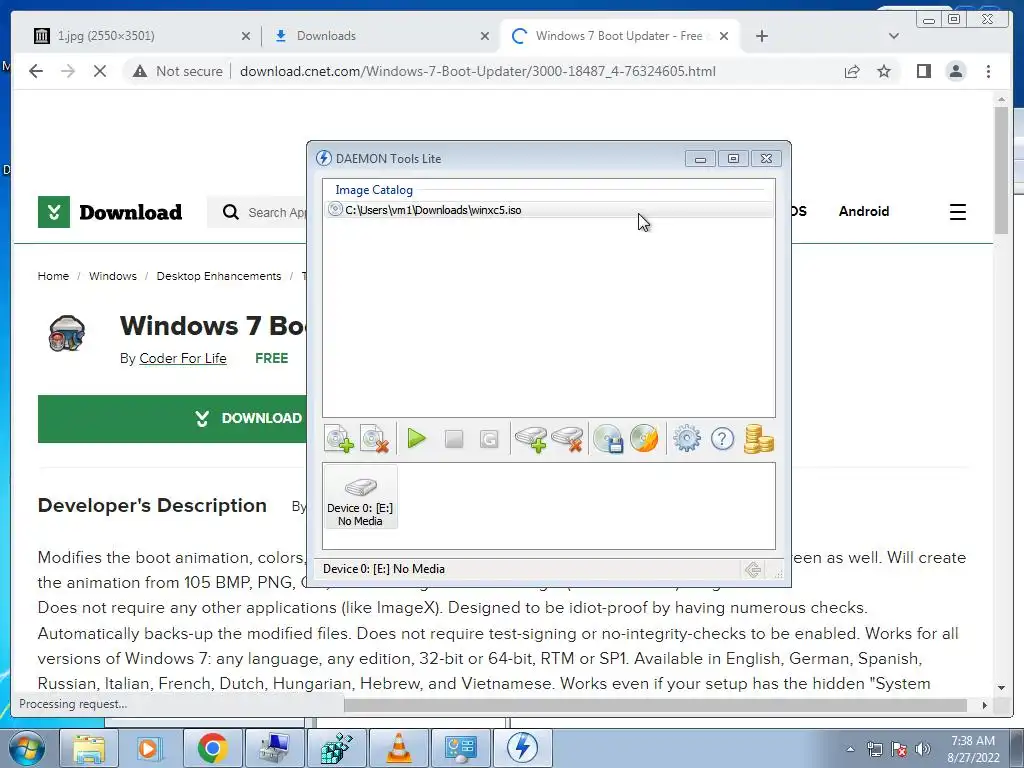
Task: Open DAEMON Tools Preferences gear
Action: coord(686,439)
